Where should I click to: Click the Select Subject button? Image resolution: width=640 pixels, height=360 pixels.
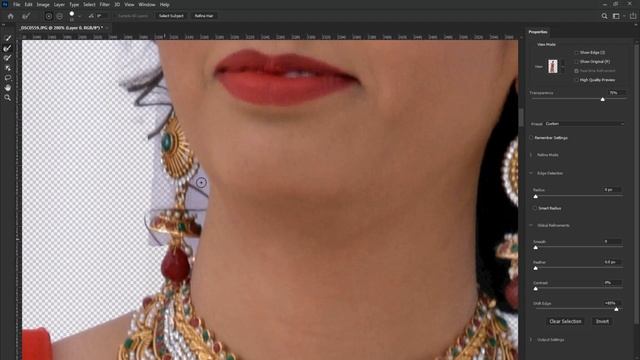[x=171, y=16]
